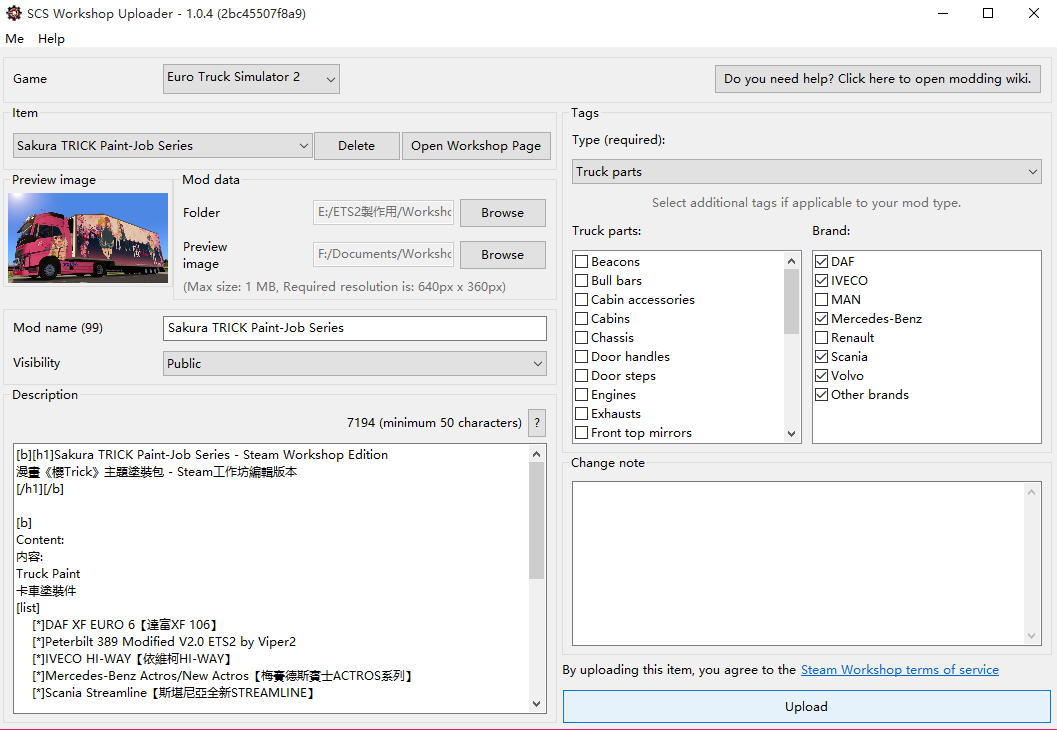
Task: Expand the Game dropdown
Action: pyautogui.click(x=251, y=78)
